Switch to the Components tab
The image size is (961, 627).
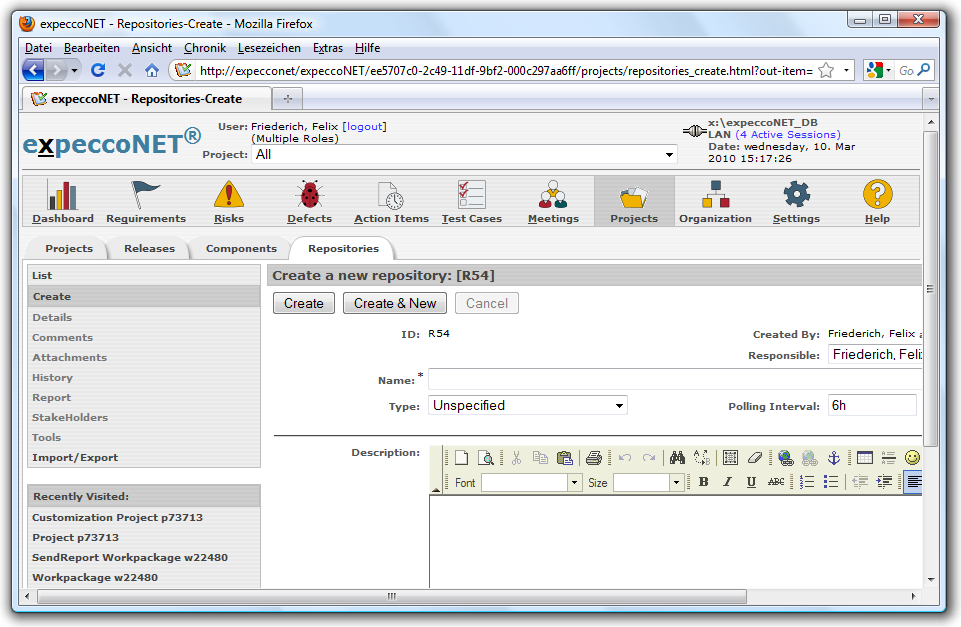point(241,248)
